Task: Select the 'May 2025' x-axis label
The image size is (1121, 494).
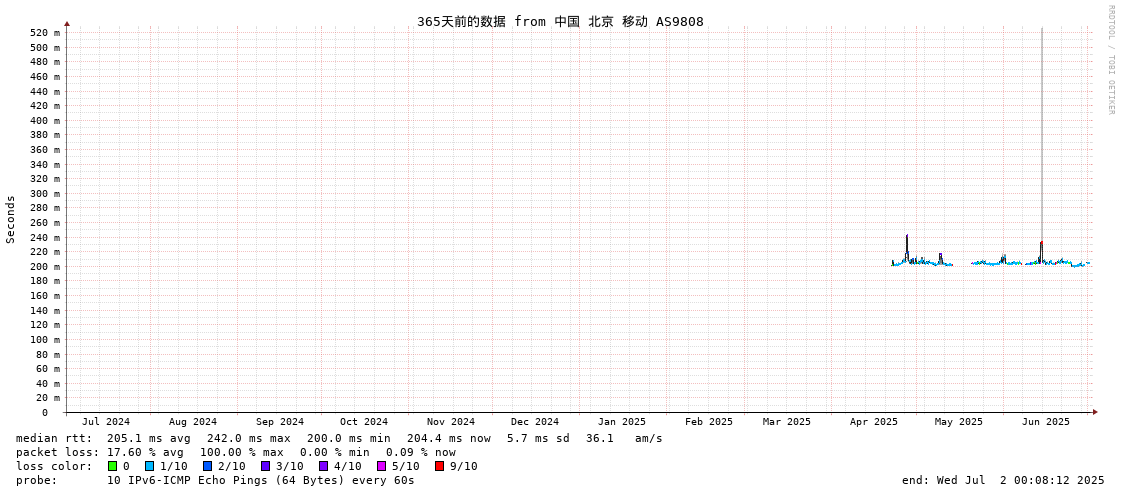Action: (959, 422)
